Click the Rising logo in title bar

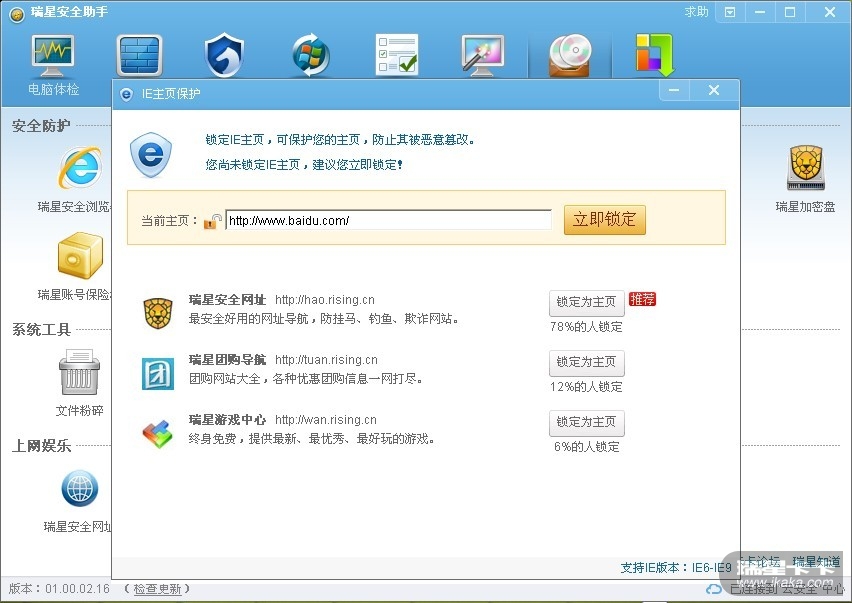point(17,14)
